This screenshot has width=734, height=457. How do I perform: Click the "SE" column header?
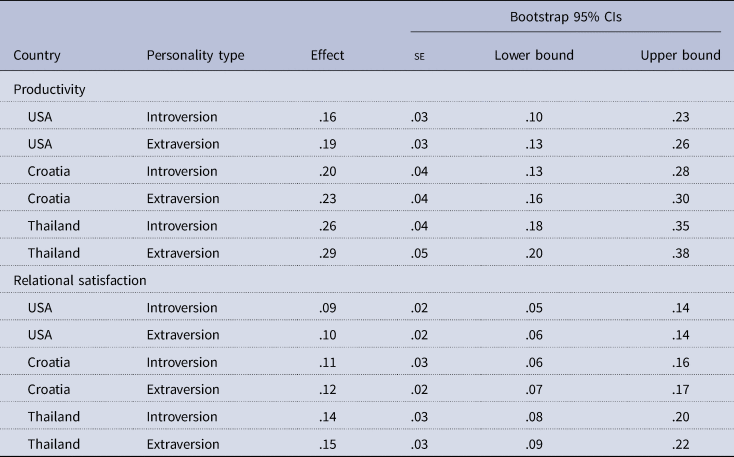click(417, 57)
